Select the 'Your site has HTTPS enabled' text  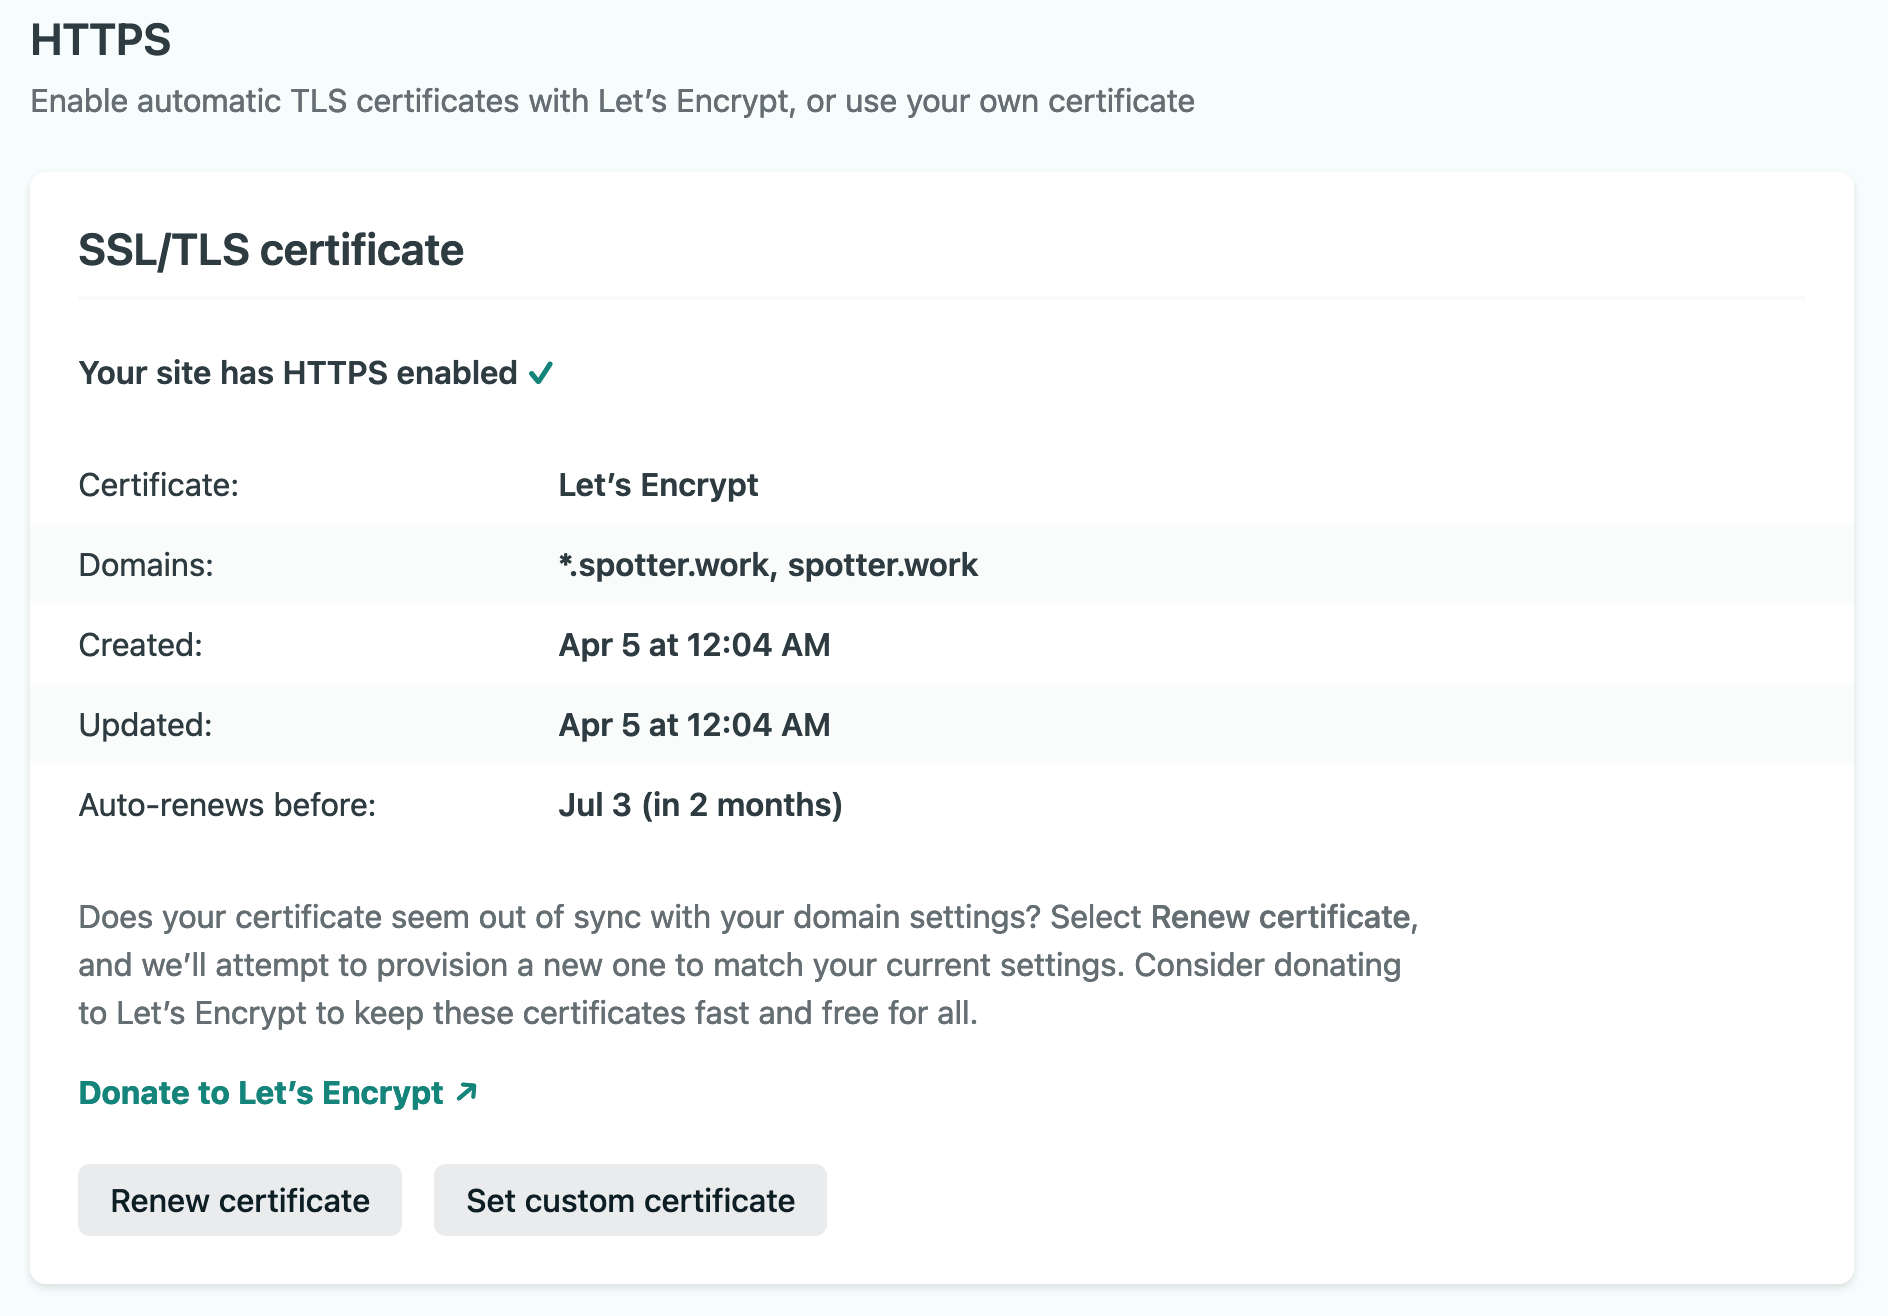[x=298, y=373]
